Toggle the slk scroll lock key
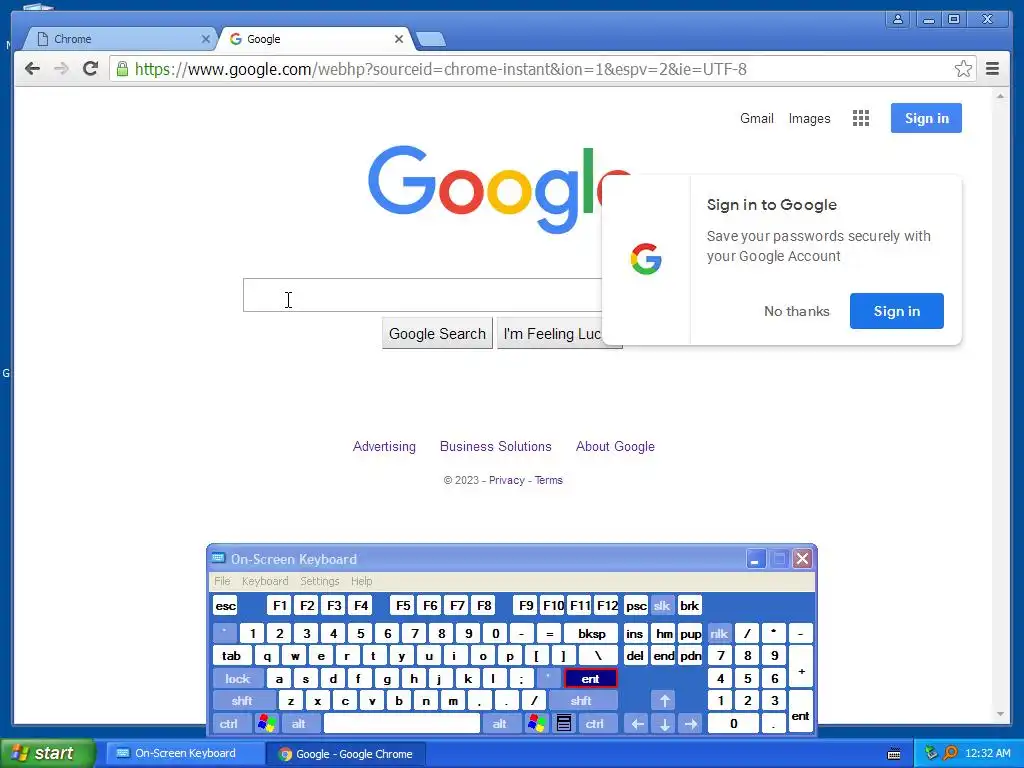The width and height of the screenshot is (1024, 768). pos(662,606)
